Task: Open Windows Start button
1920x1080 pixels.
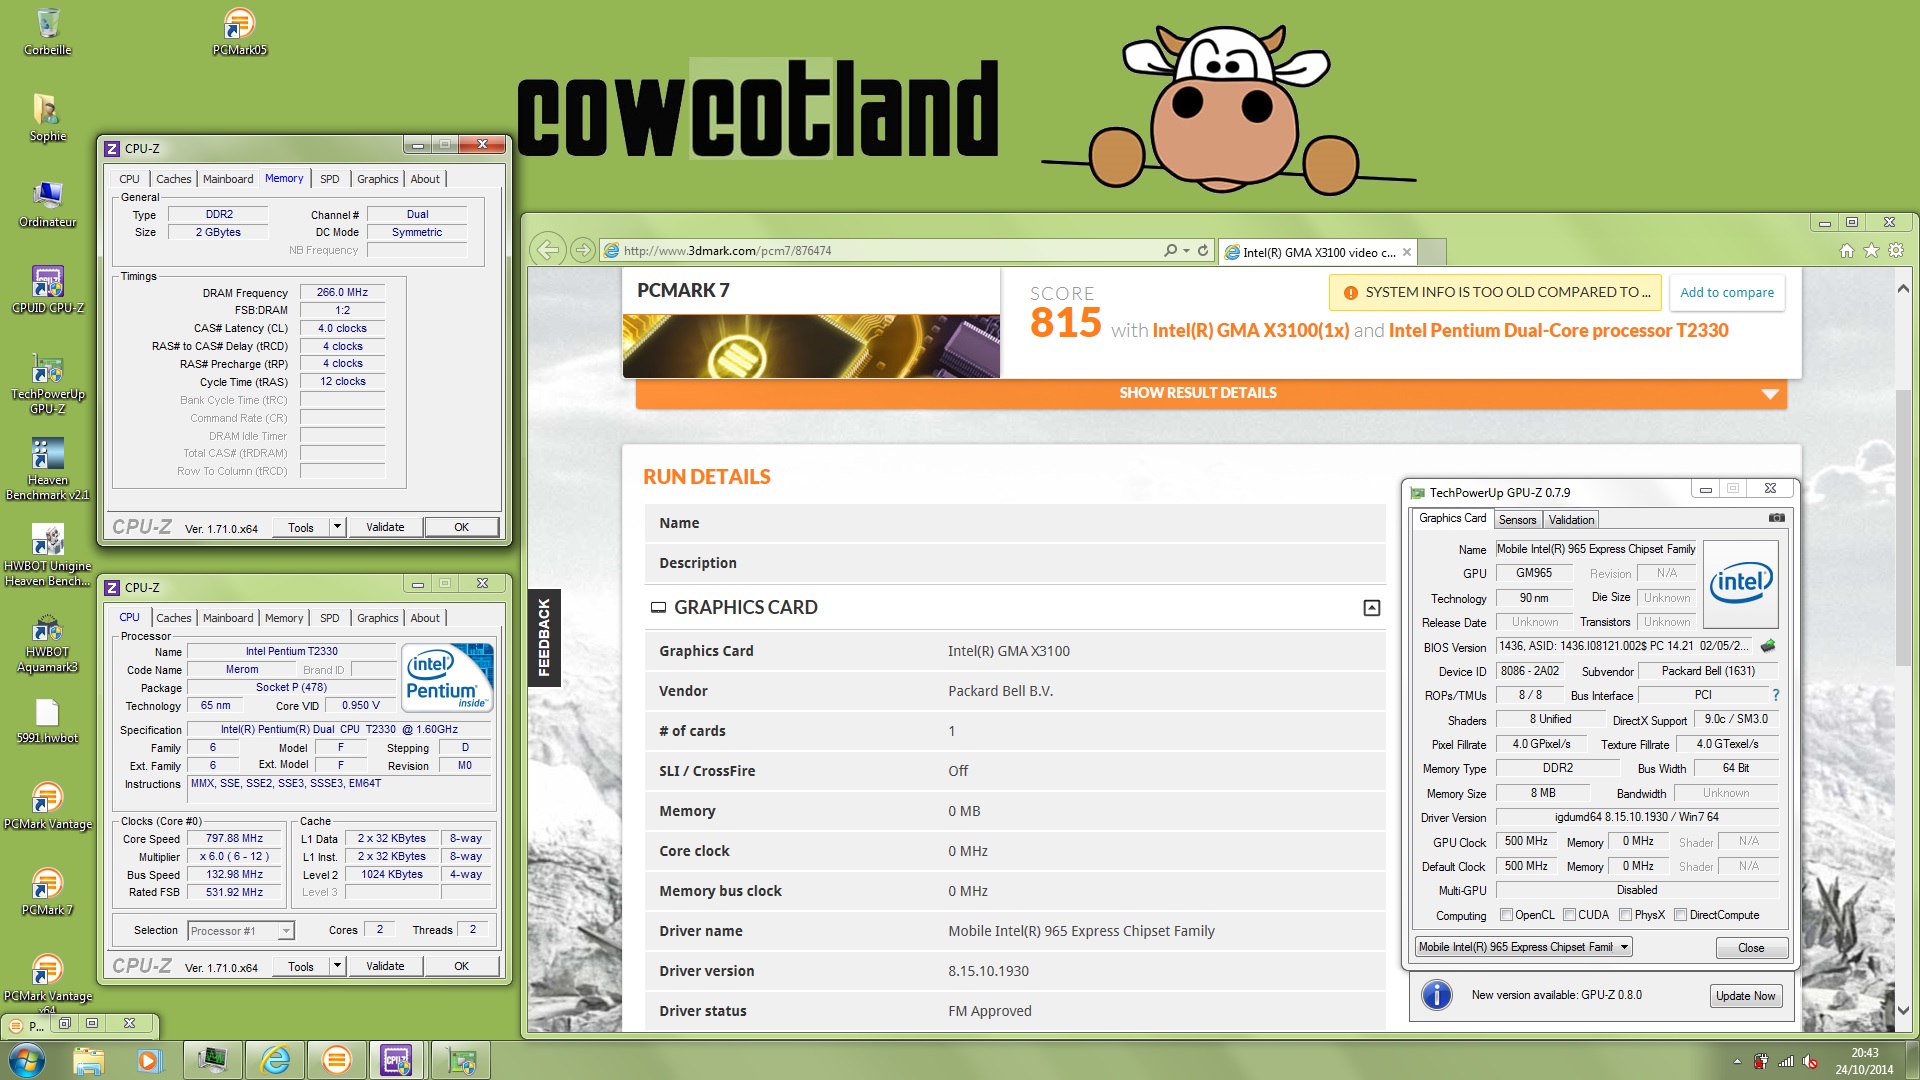Action: click(27, 1060)
